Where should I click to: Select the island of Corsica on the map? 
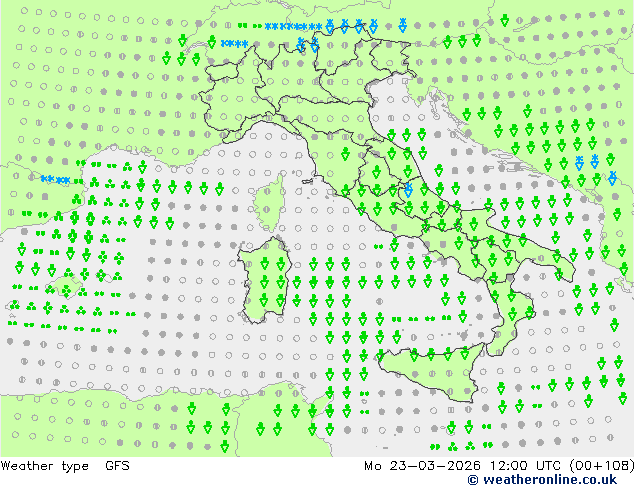[x=269, y=202]
